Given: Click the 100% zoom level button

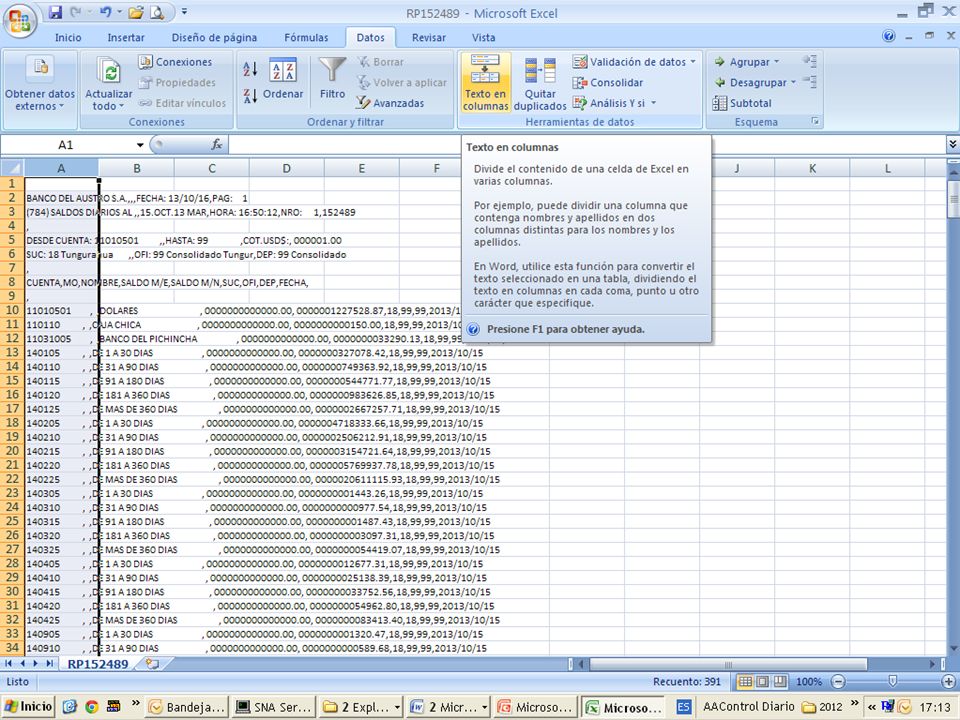Looking at the screenshot, I should point(809,681).
